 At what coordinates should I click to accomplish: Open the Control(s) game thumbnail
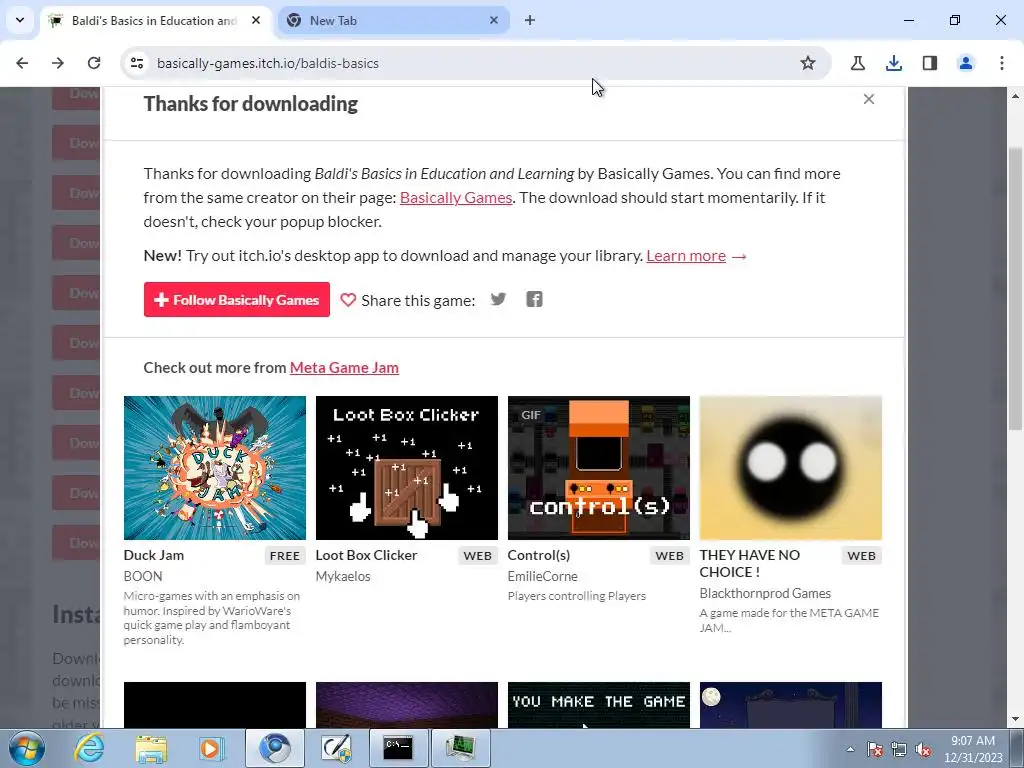(x=599, y=468)
